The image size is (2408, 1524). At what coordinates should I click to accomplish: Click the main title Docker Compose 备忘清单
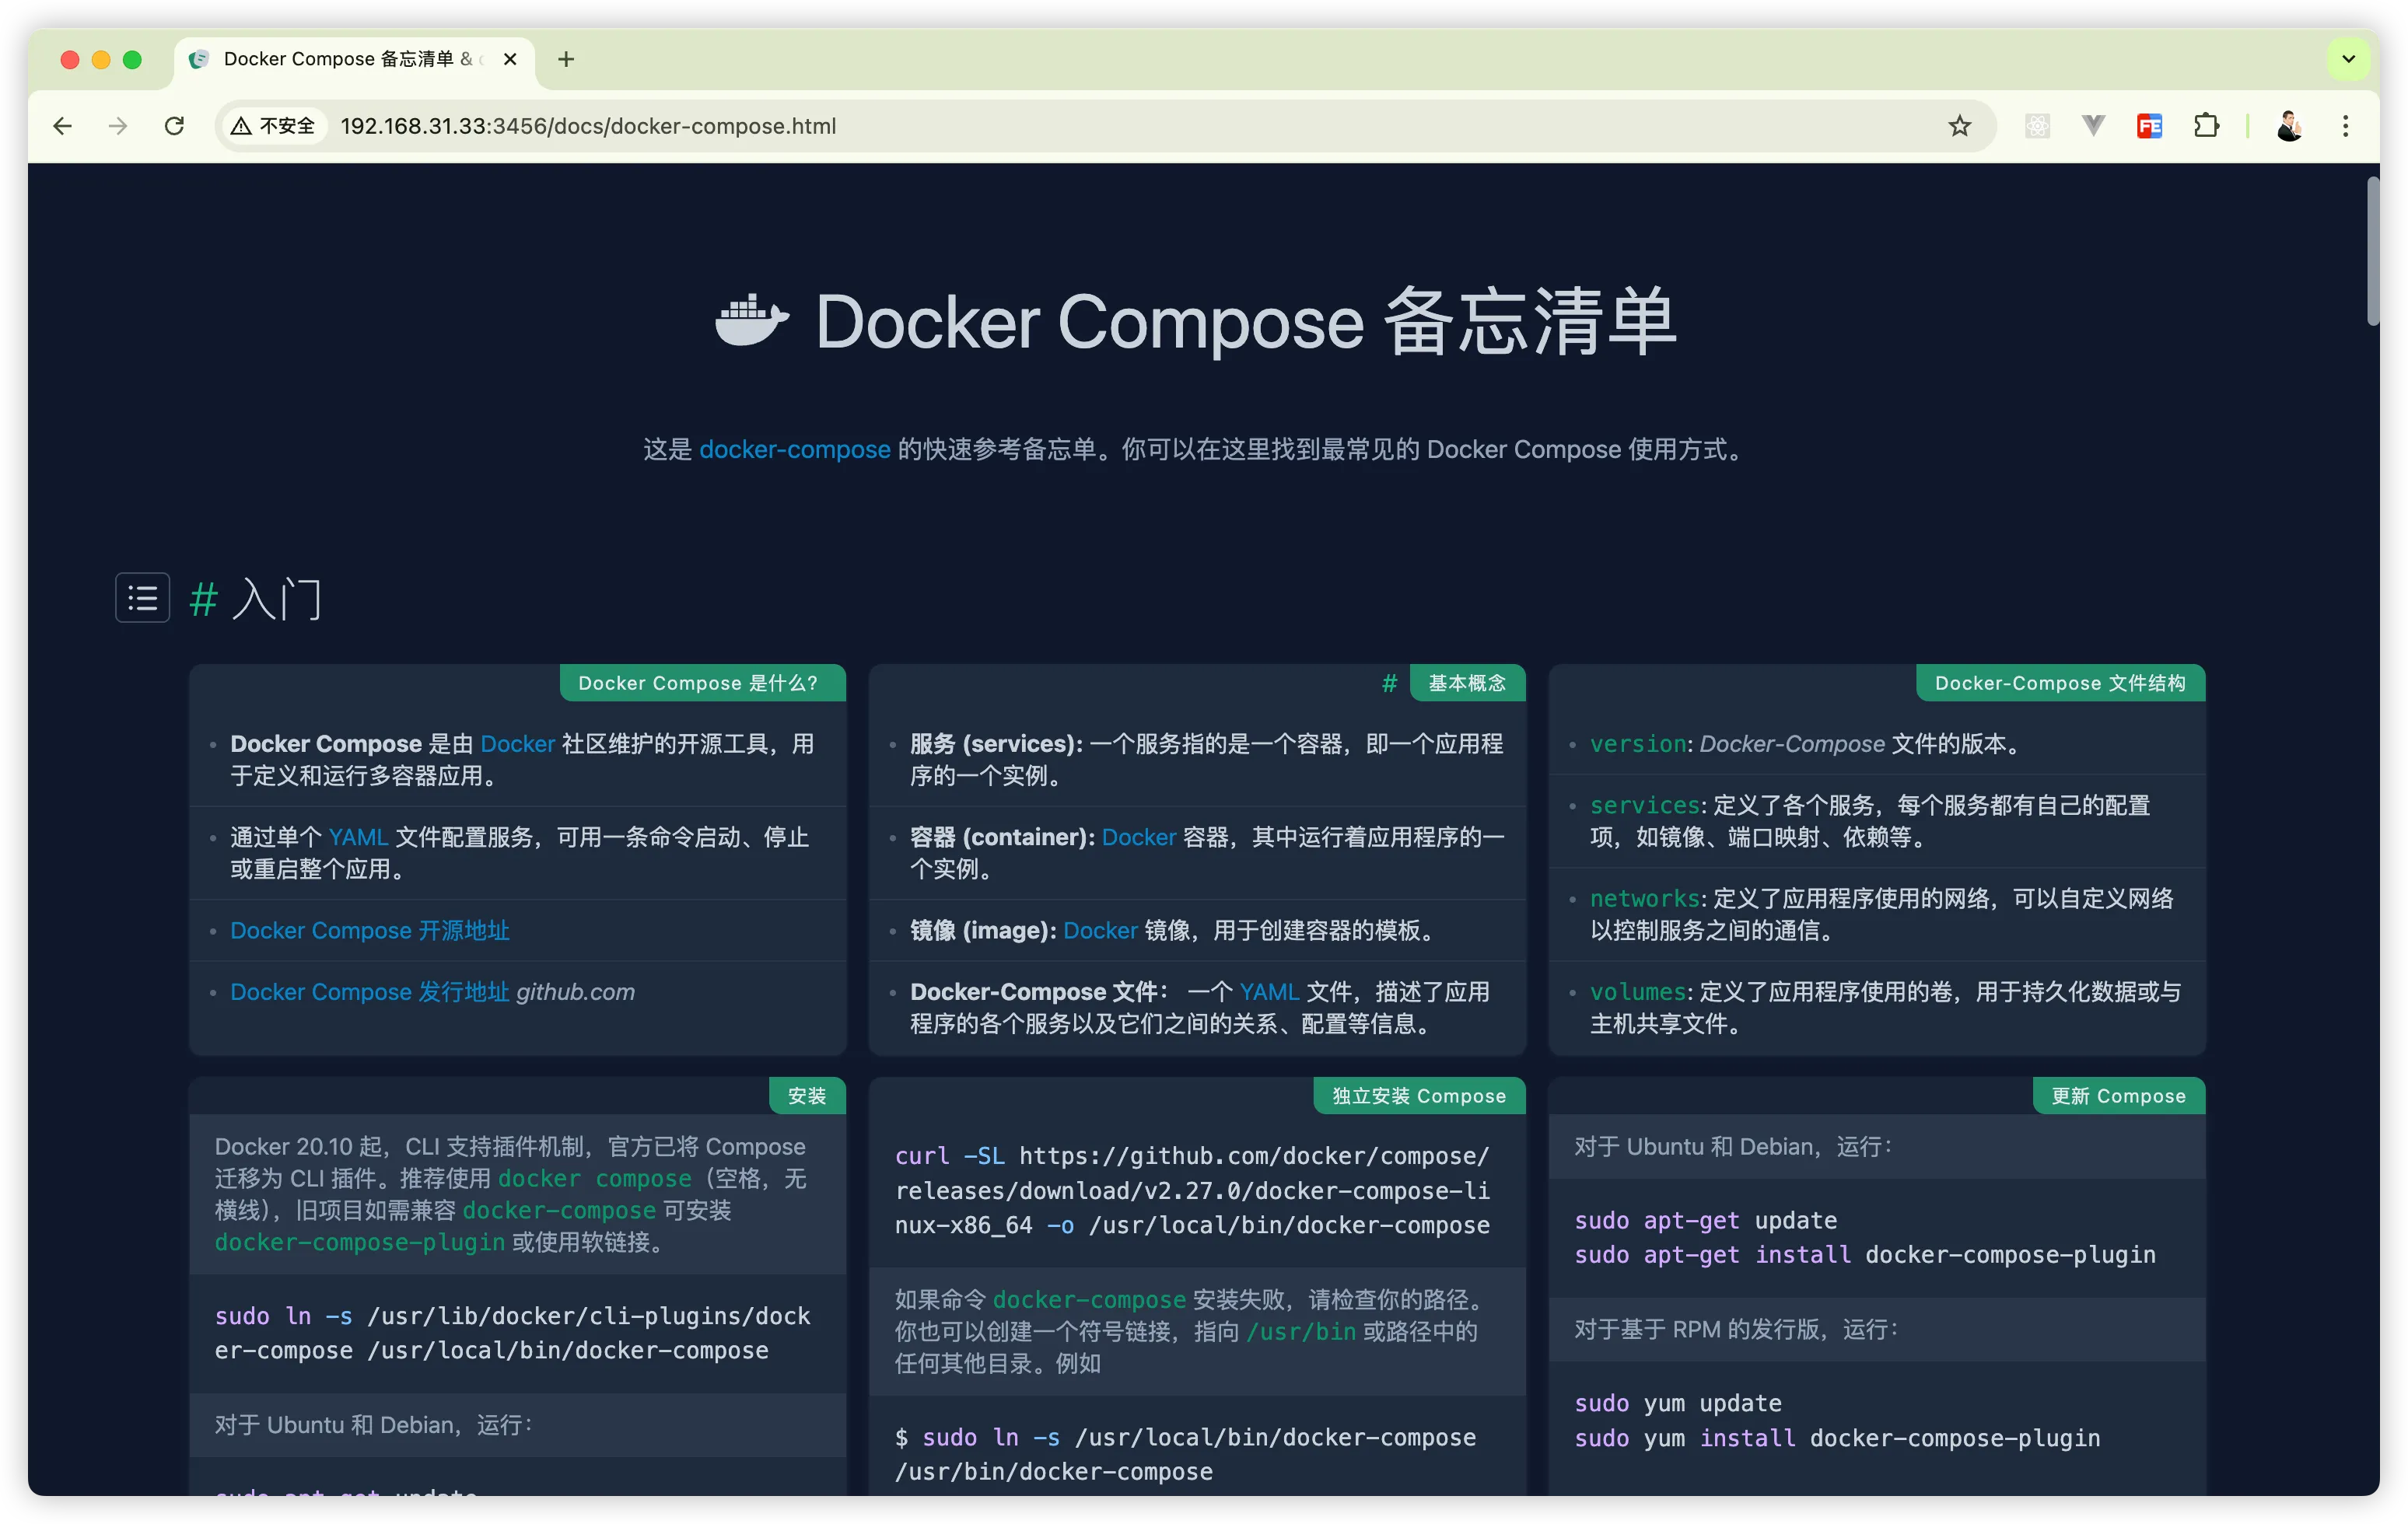1246,322
